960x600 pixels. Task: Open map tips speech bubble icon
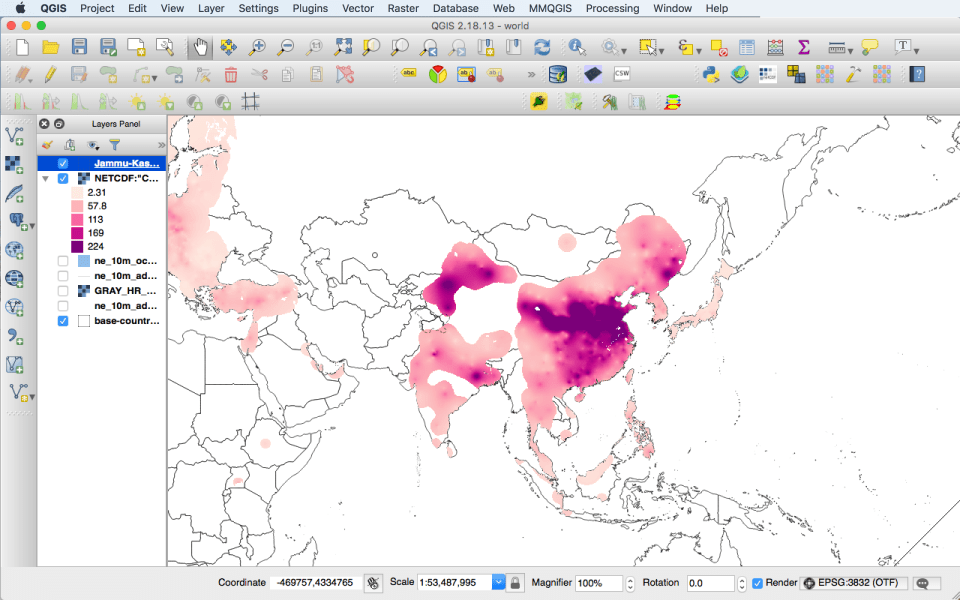[869, 47]
